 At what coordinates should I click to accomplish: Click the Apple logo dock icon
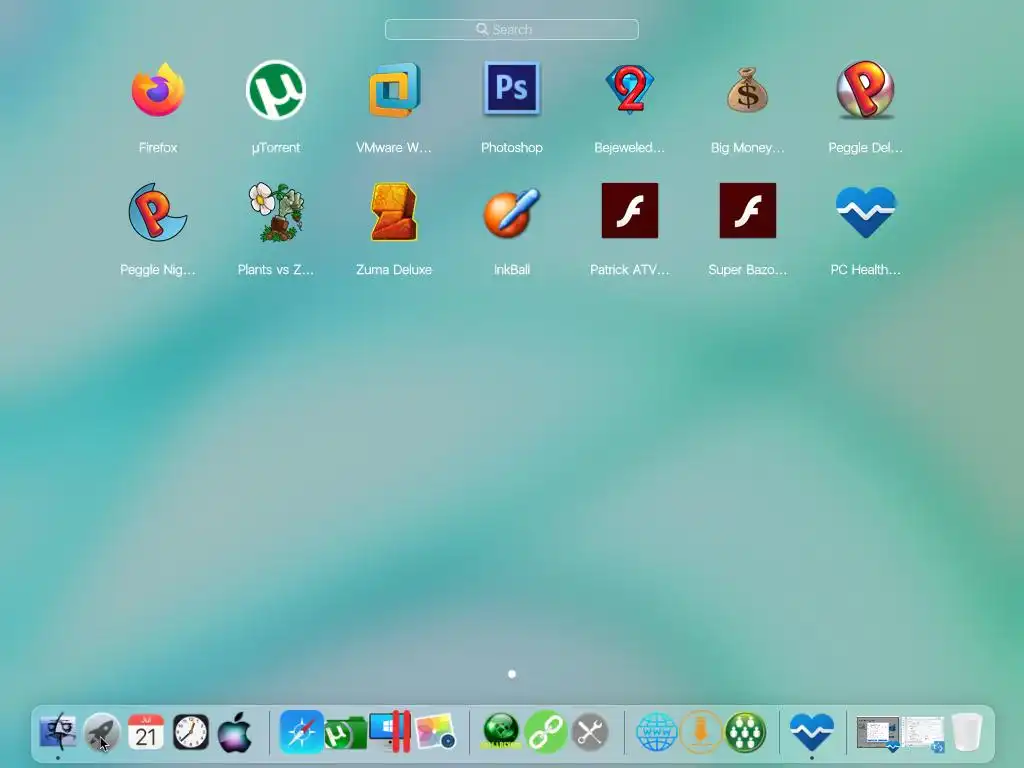234,732
